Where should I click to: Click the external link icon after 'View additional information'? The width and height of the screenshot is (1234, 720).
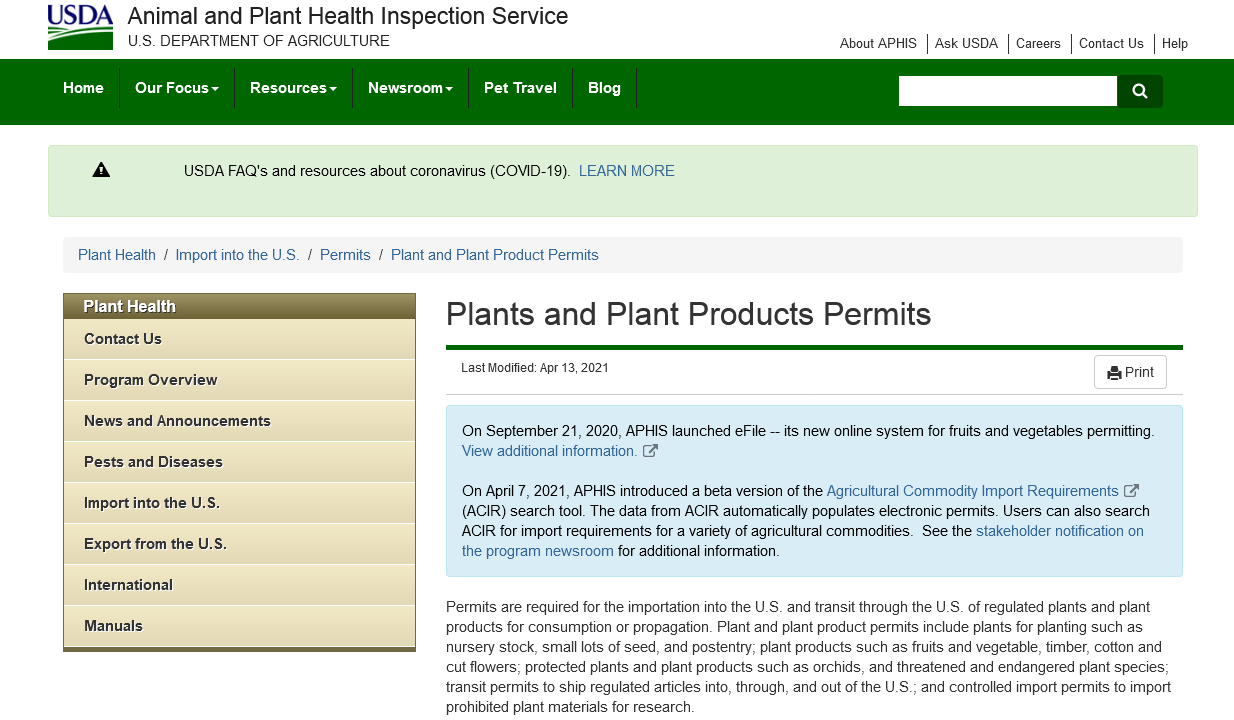pyautogui.click(x=650, y=451)
